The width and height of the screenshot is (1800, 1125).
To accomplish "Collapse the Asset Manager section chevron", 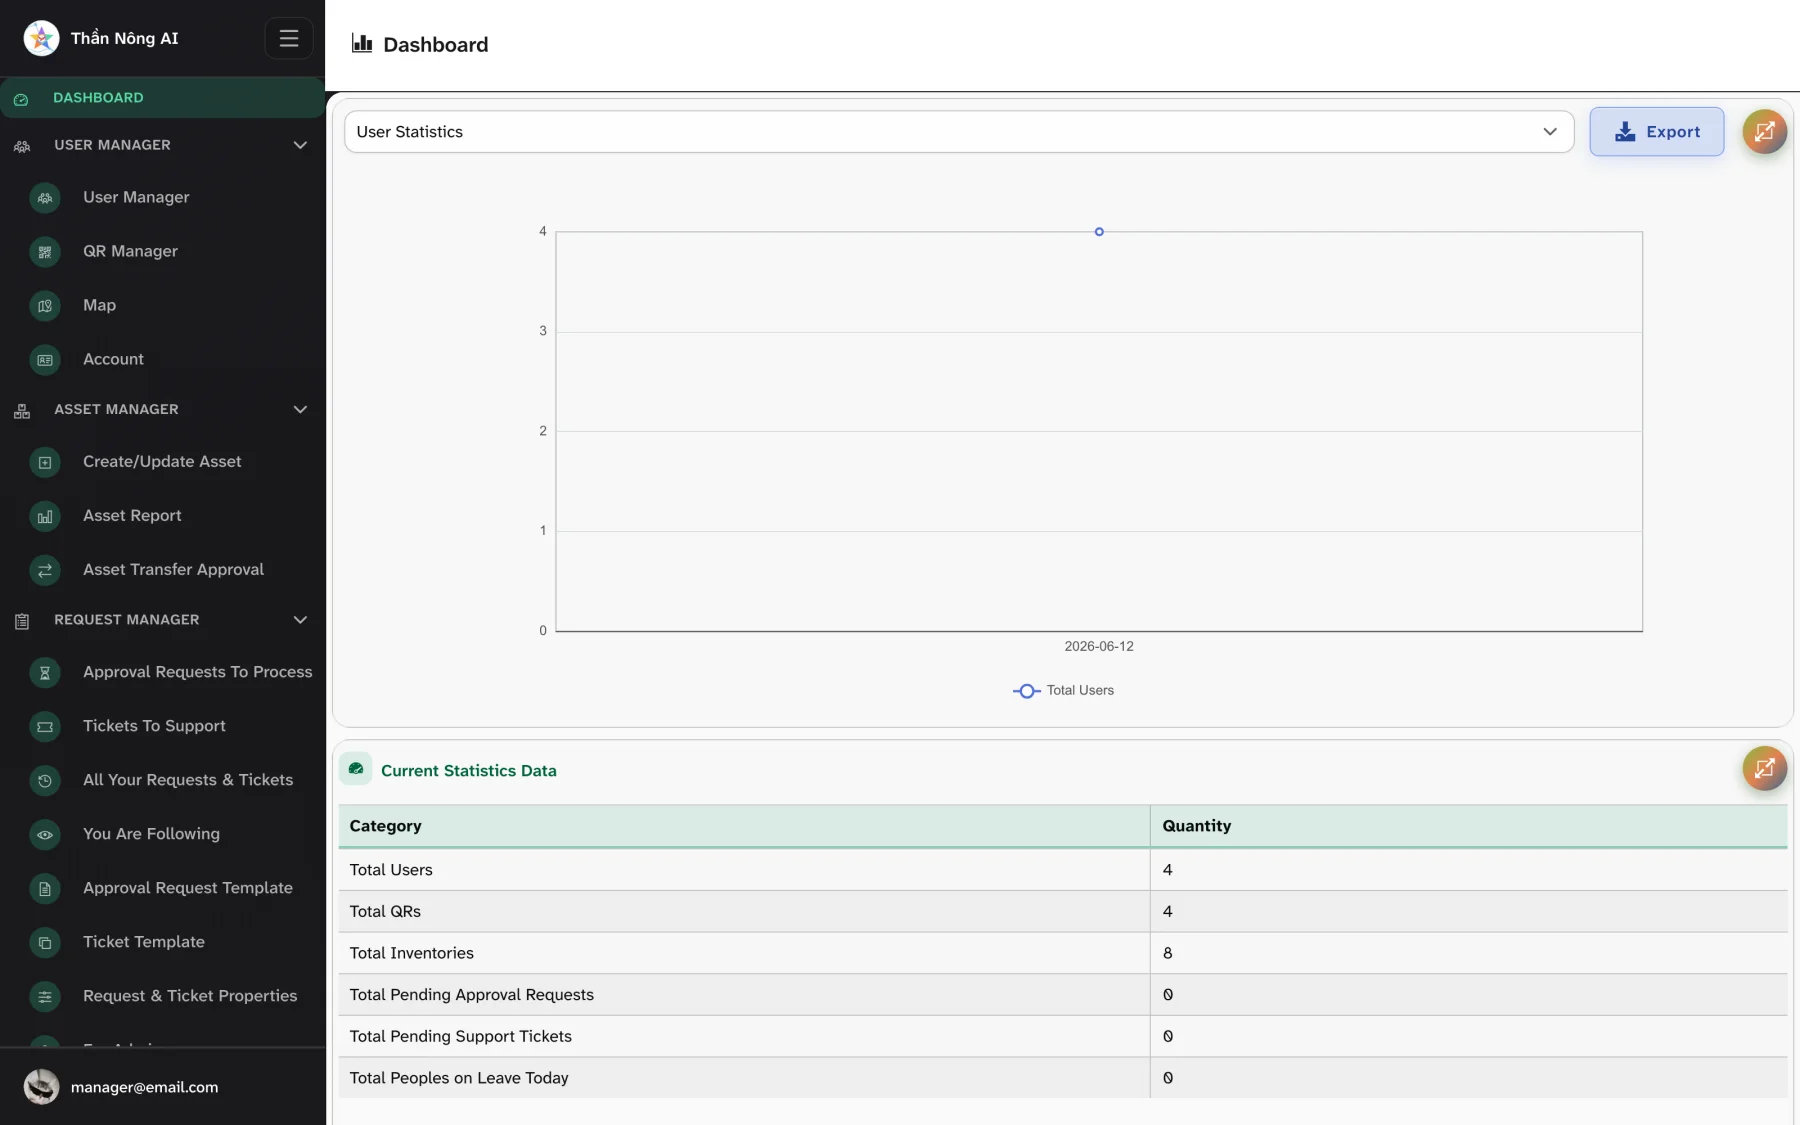I will tap(300, 410).
